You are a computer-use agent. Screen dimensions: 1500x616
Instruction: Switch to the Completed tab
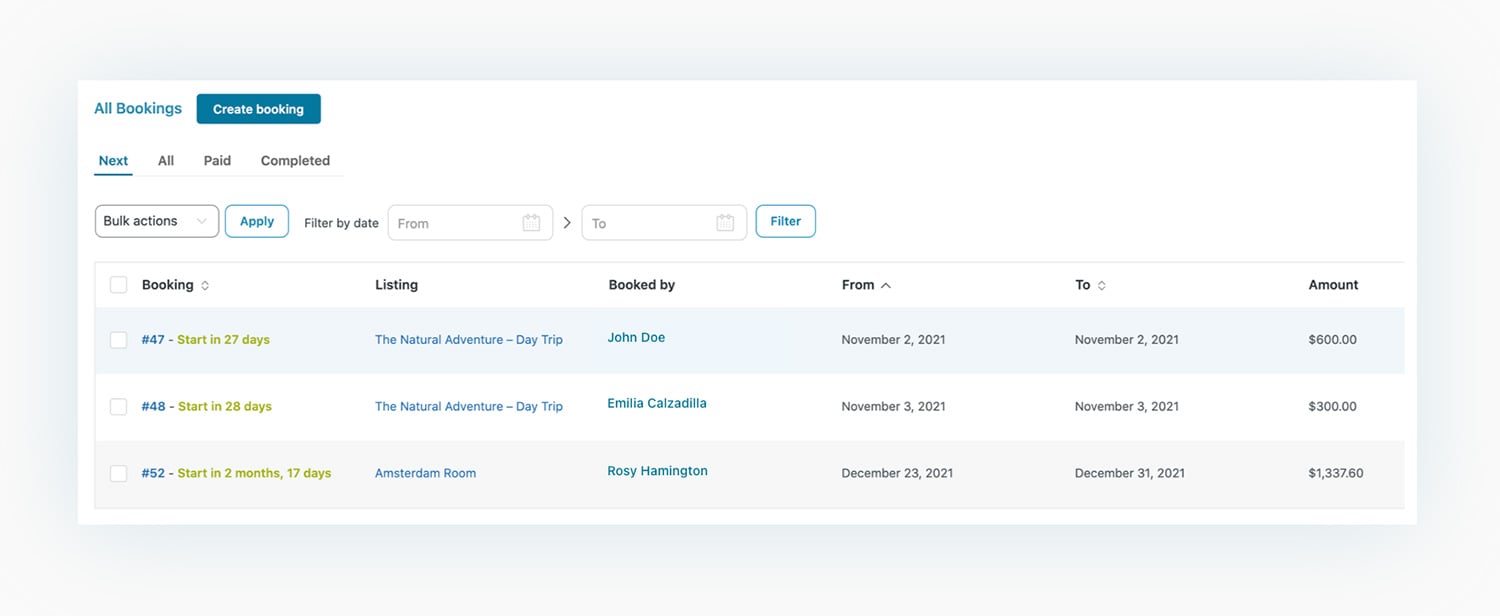[295, 161]
